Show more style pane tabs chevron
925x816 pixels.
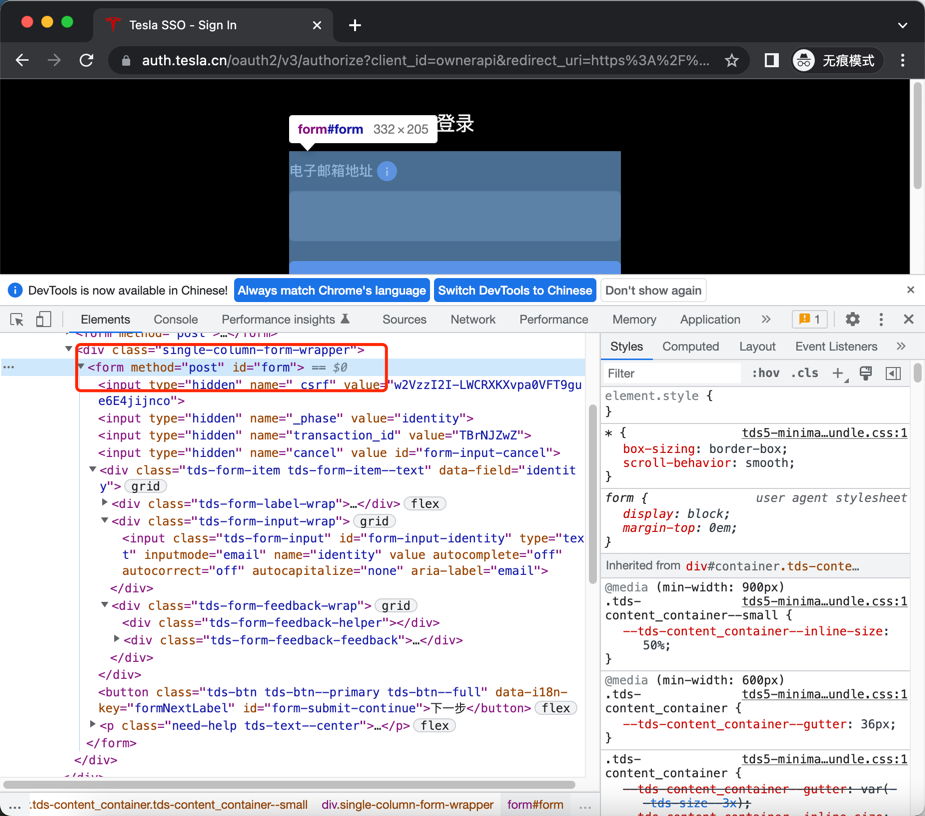pos(901,346)
